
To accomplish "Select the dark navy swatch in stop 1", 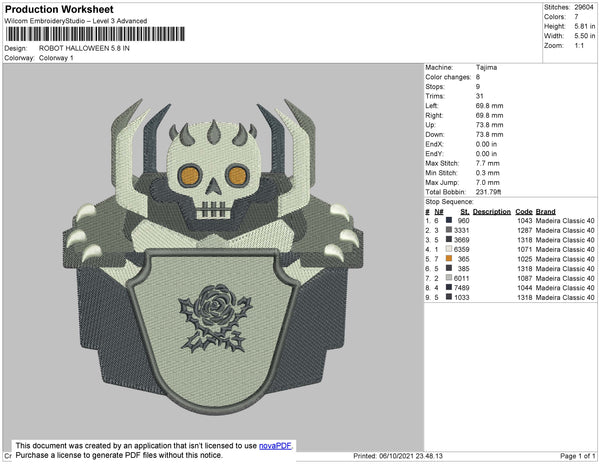I will (x=452, y=221).
